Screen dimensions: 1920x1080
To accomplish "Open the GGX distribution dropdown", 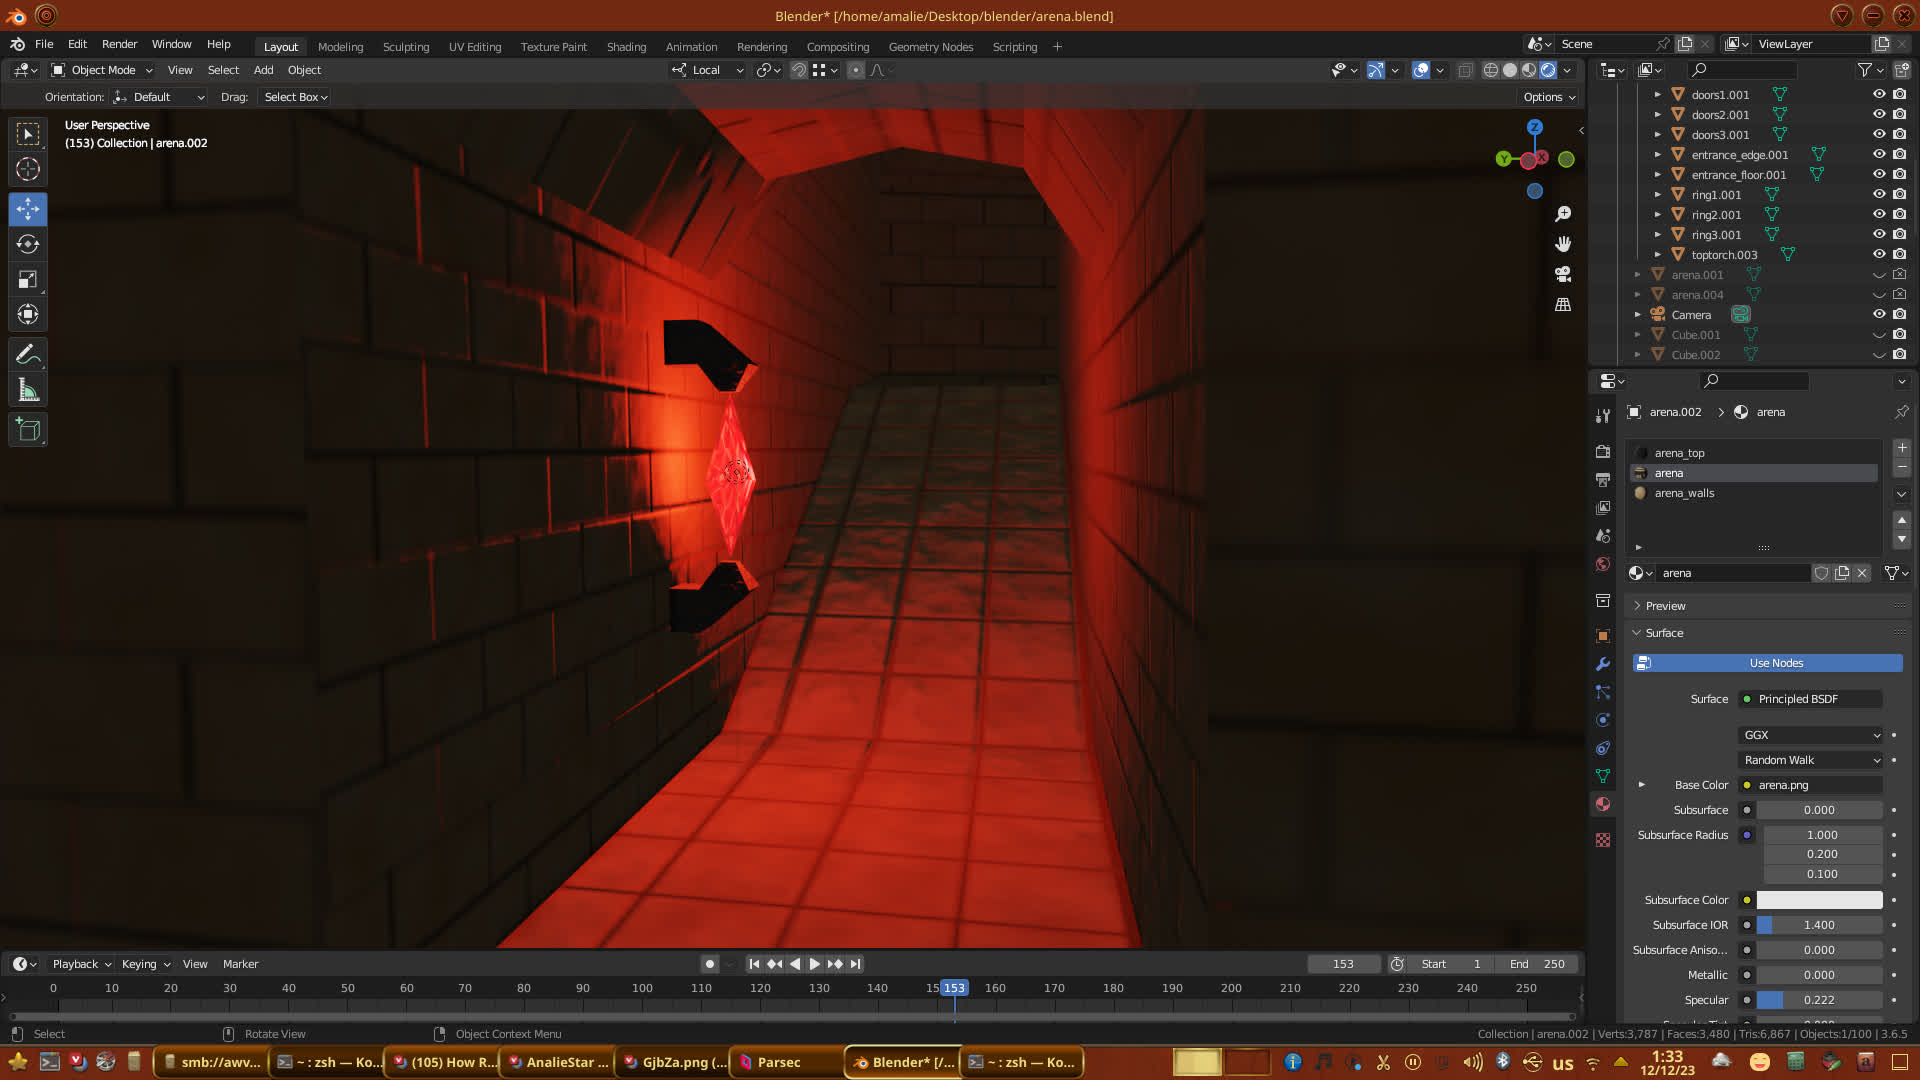I will (1810, 735).
